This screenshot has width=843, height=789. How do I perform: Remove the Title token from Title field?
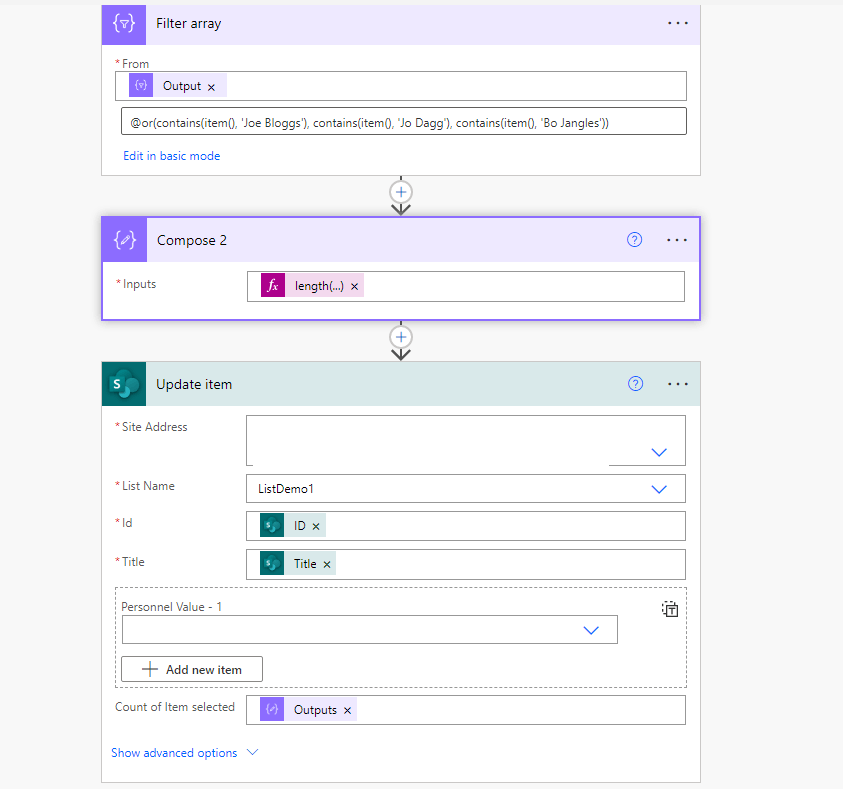(327, 564)
